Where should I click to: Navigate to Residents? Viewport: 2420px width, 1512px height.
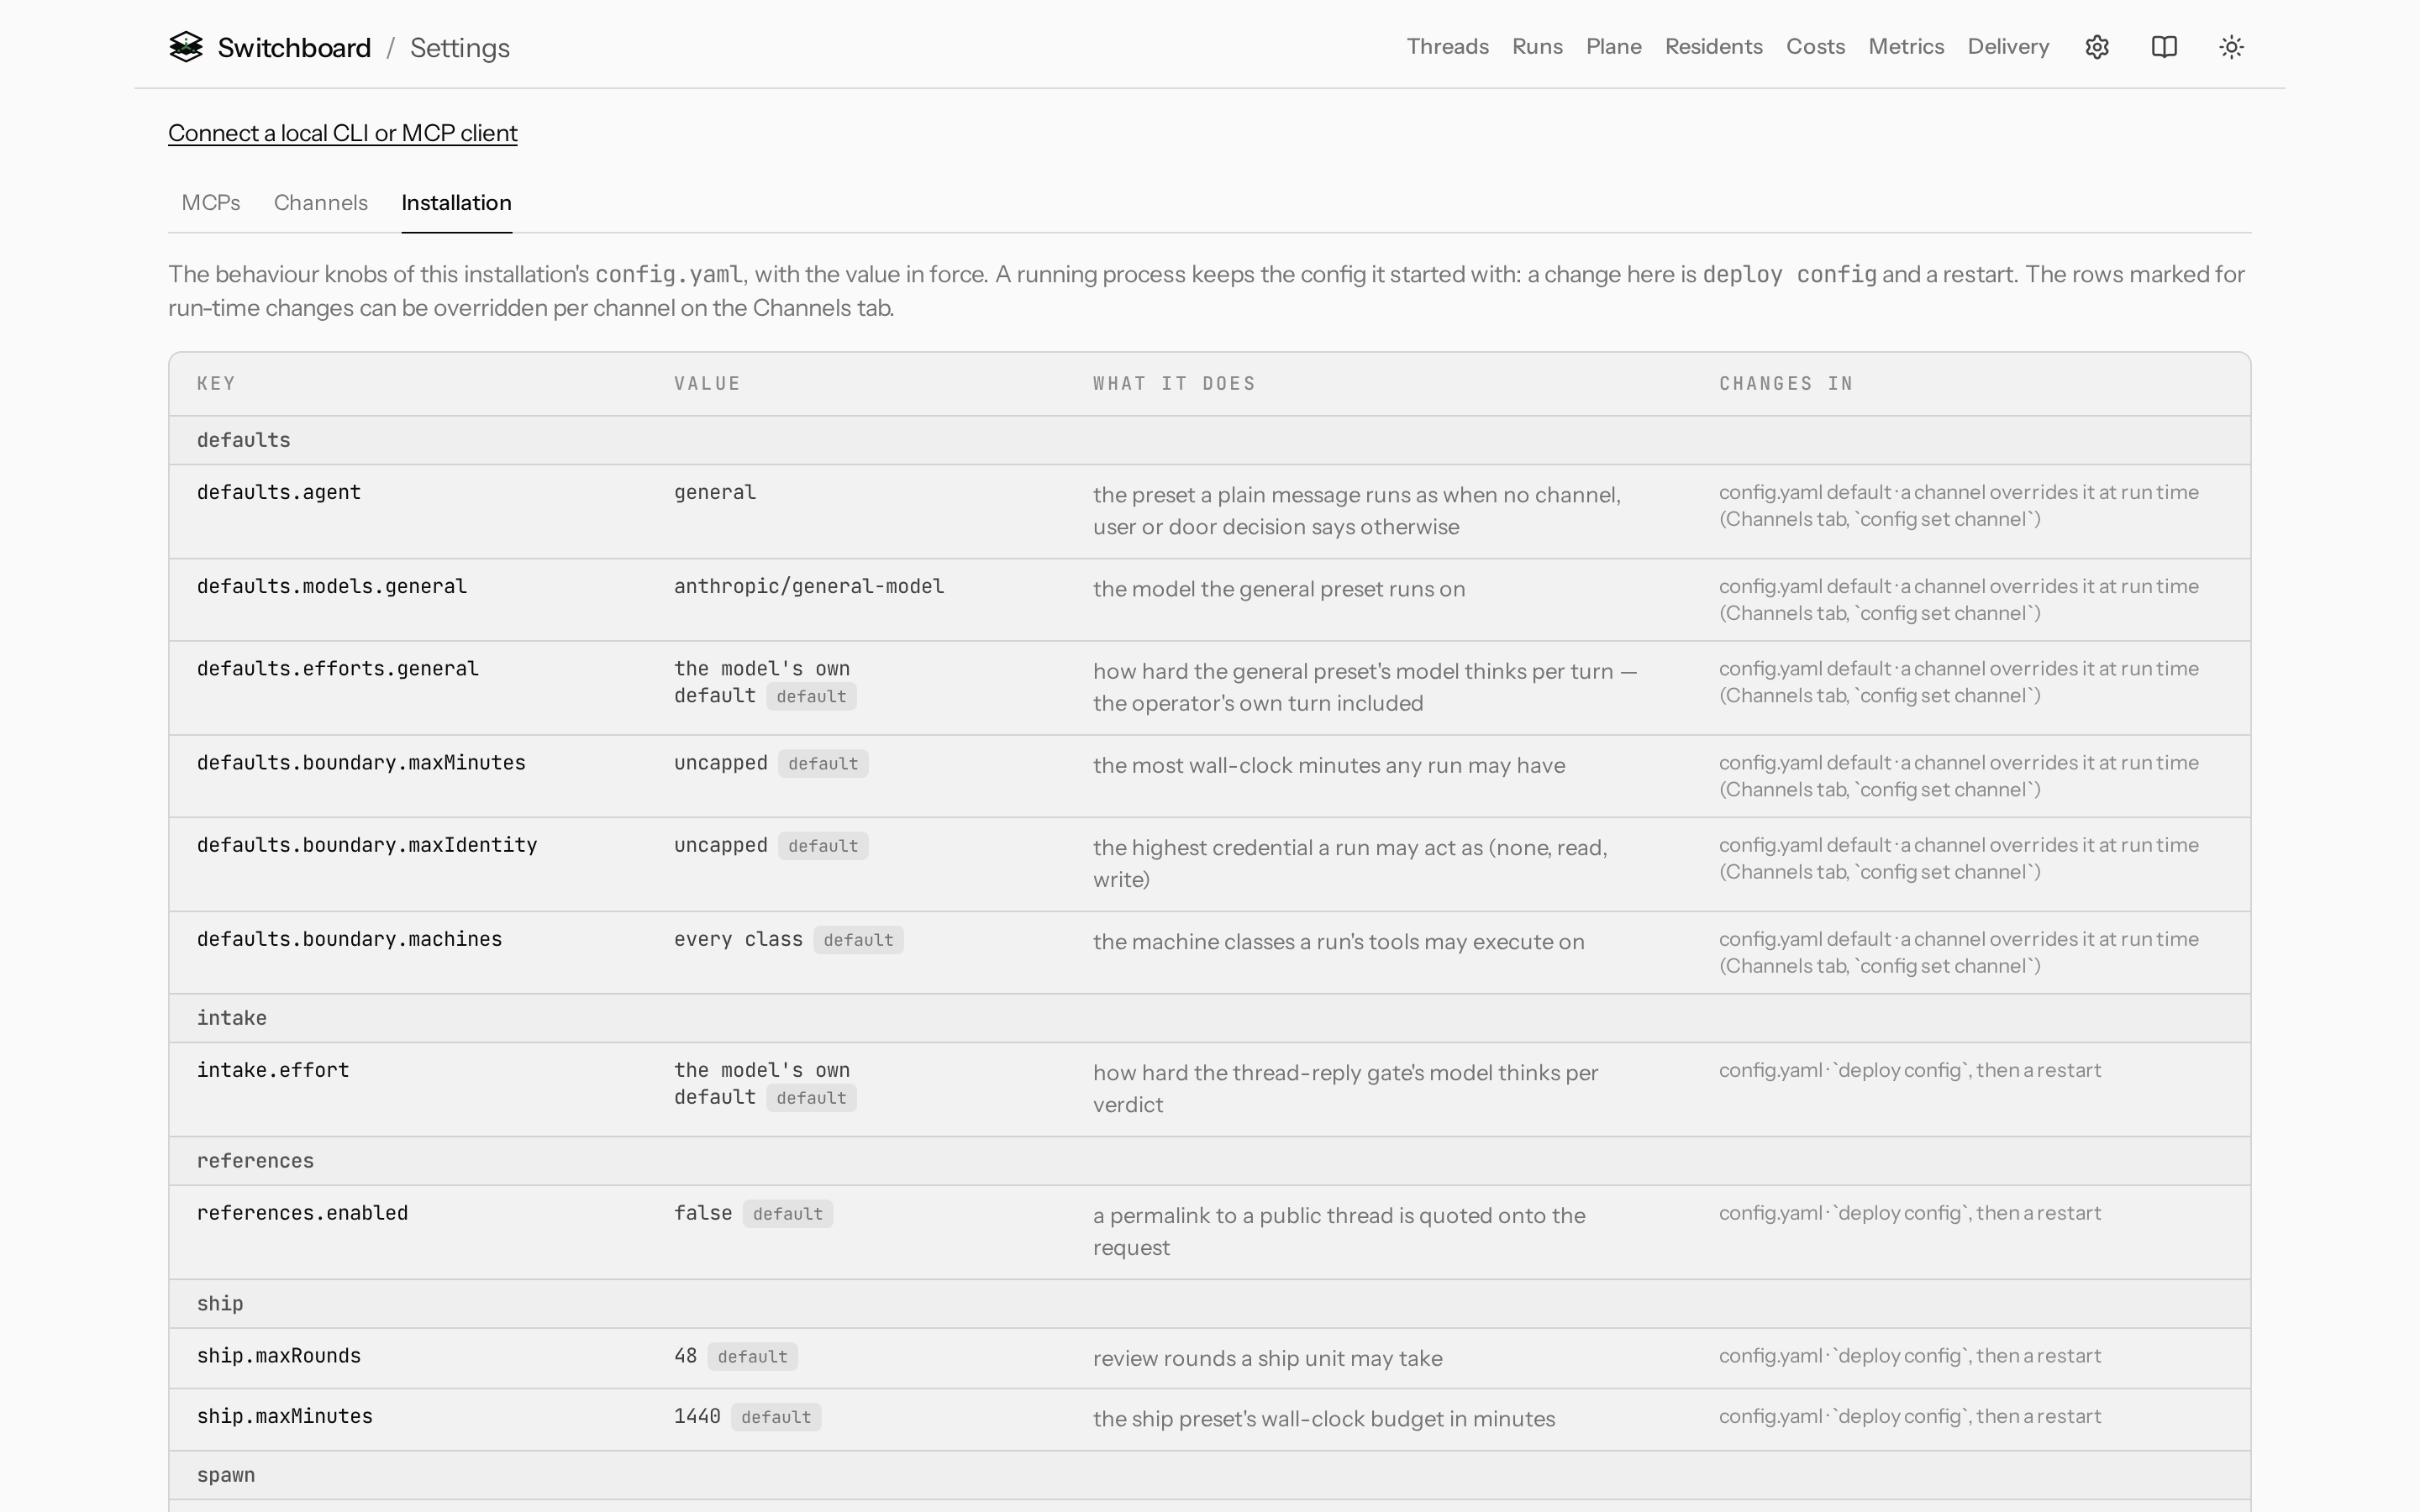[x=1713, y=47]
